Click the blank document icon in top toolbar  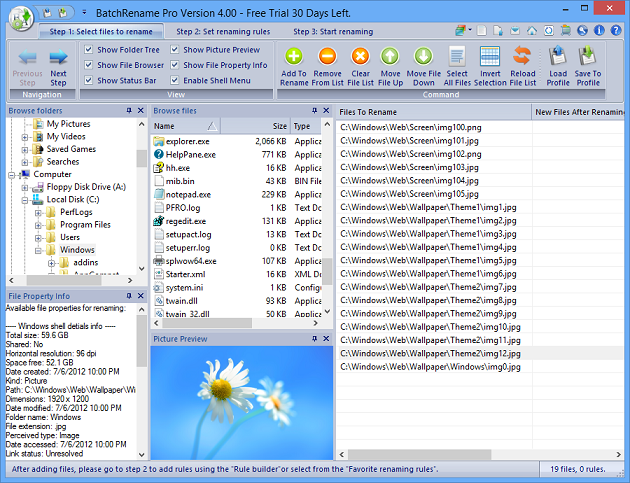click(481, 31)
